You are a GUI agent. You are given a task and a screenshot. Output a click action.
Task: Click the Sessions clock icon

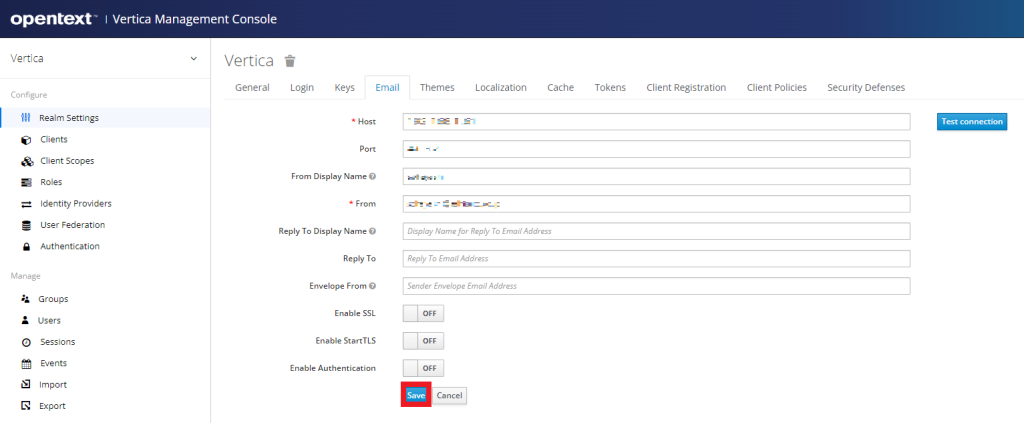(x=27, y=342)
